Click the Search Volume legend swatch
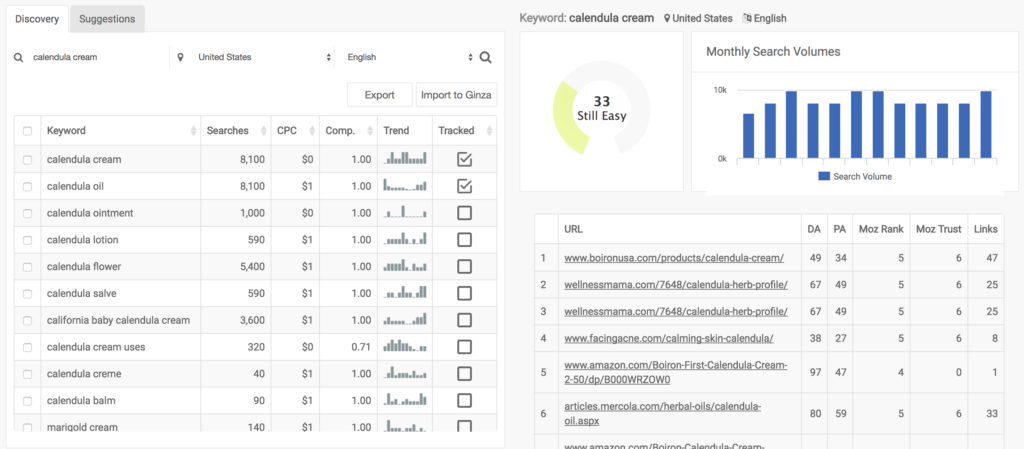1024x449 pixels. click(x=824, y=176)
